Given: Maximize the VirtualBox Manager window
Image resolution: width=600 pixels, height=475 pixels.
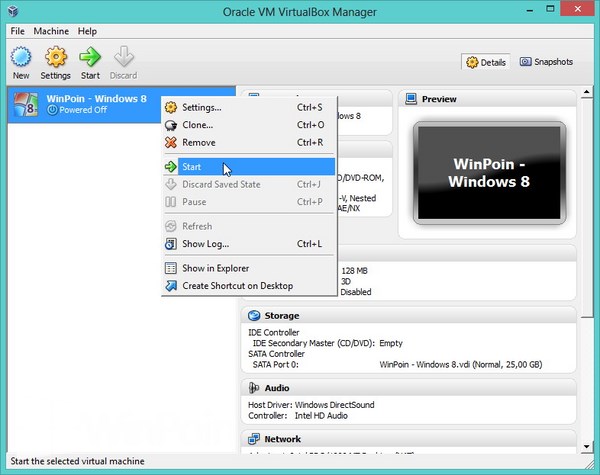Looking at the screenshot, I should click(x=550, y=9).
